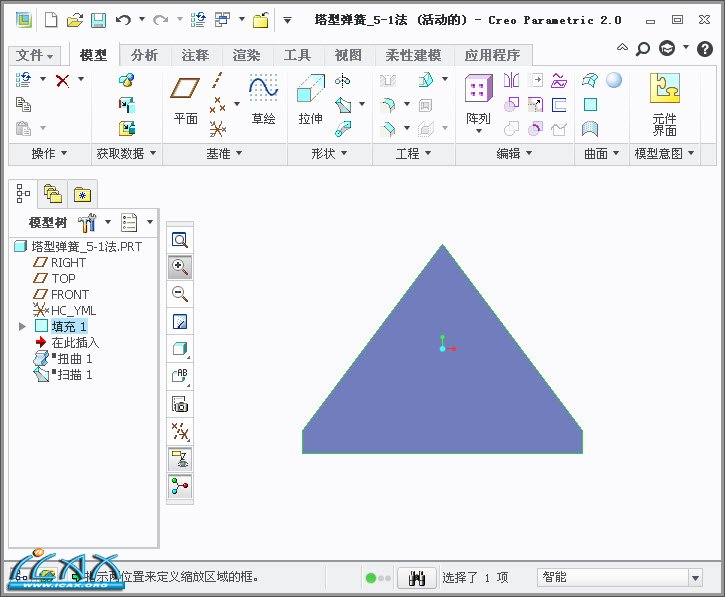Open the help question mark icon
Image resolution: width=725 pixels, height=597 pixels.
click(x=705, y=49)
